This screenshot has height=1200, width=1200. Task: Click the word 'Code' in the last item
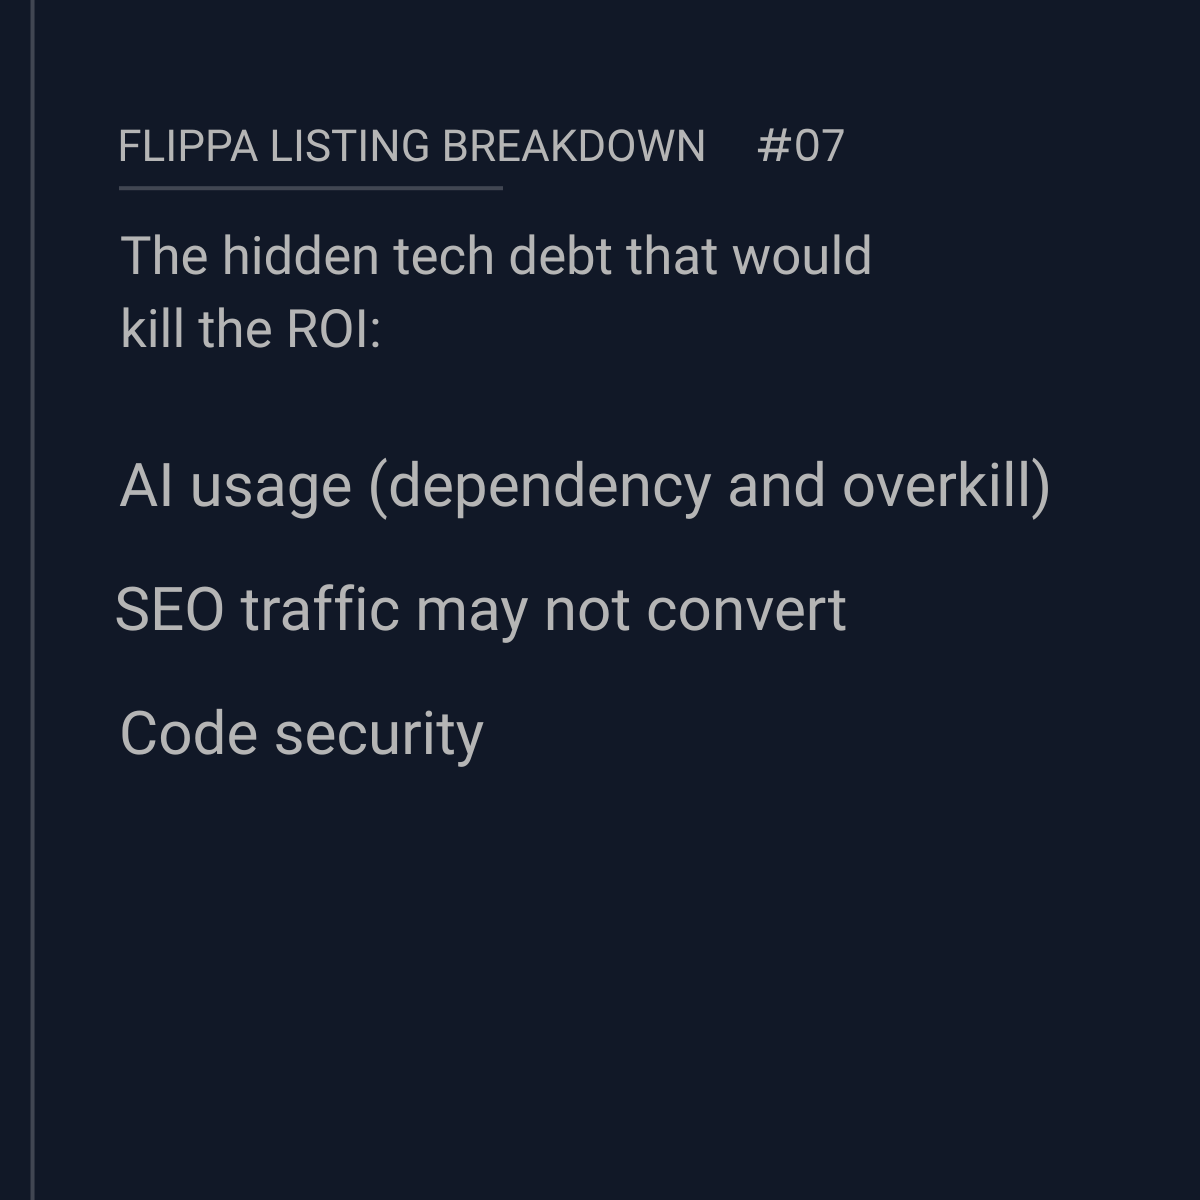tap(188, 734)
